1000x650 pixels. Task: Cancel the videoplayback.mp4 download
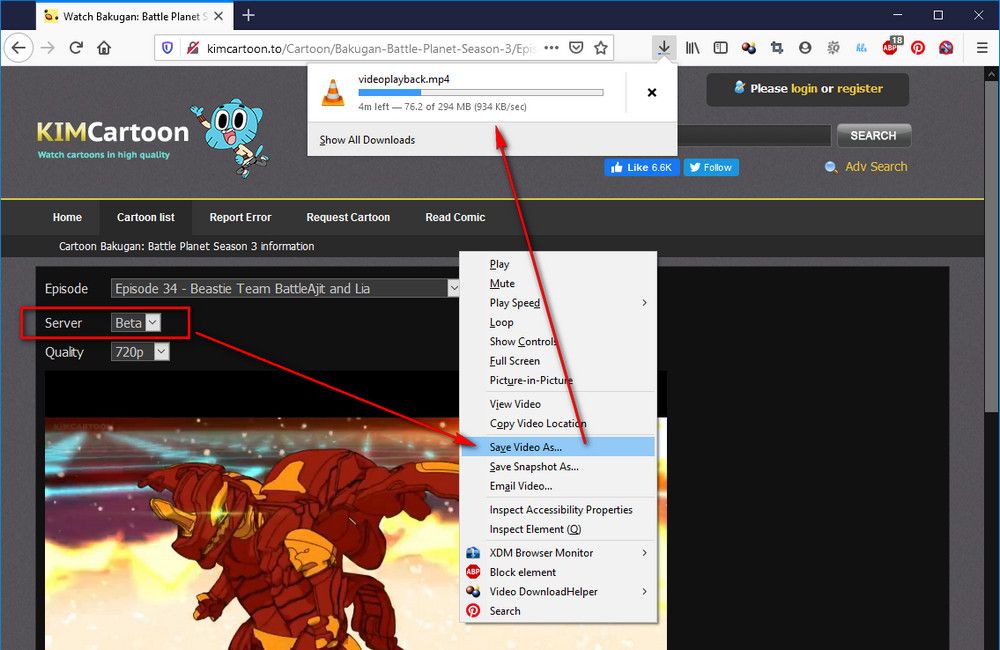coord(652,92)
